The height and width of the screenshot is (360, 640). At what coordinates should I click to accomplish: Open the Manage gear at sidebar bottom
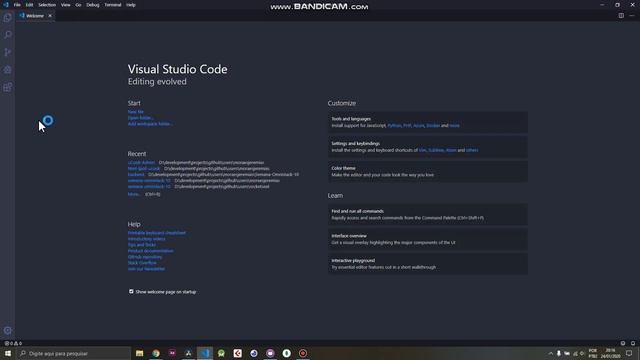point(7,330)
